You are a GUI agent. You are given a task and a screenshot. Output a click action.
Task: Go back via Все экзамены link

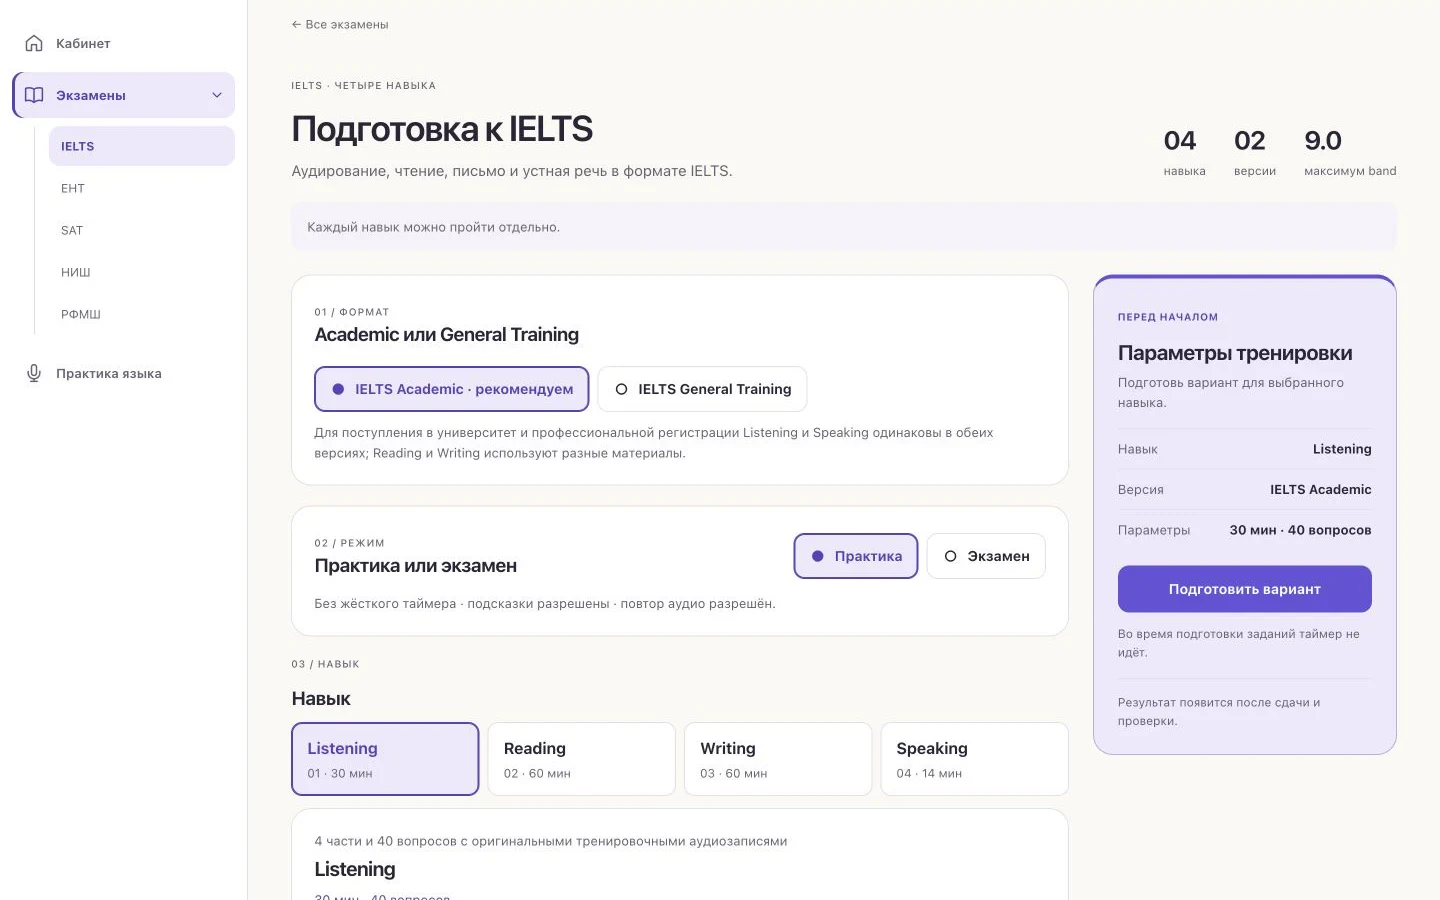coord(340,24)
